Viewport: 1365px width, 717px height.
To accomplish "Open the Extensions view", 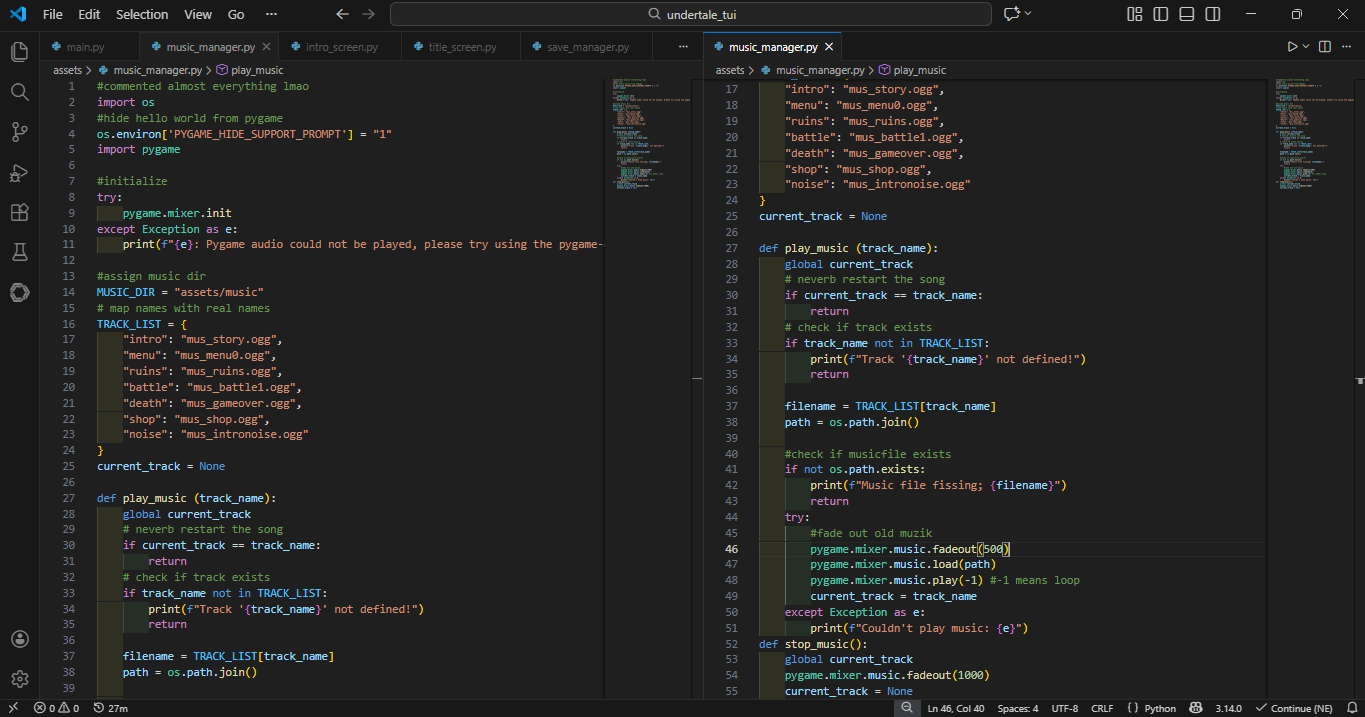I will click(x=19, y=212).
